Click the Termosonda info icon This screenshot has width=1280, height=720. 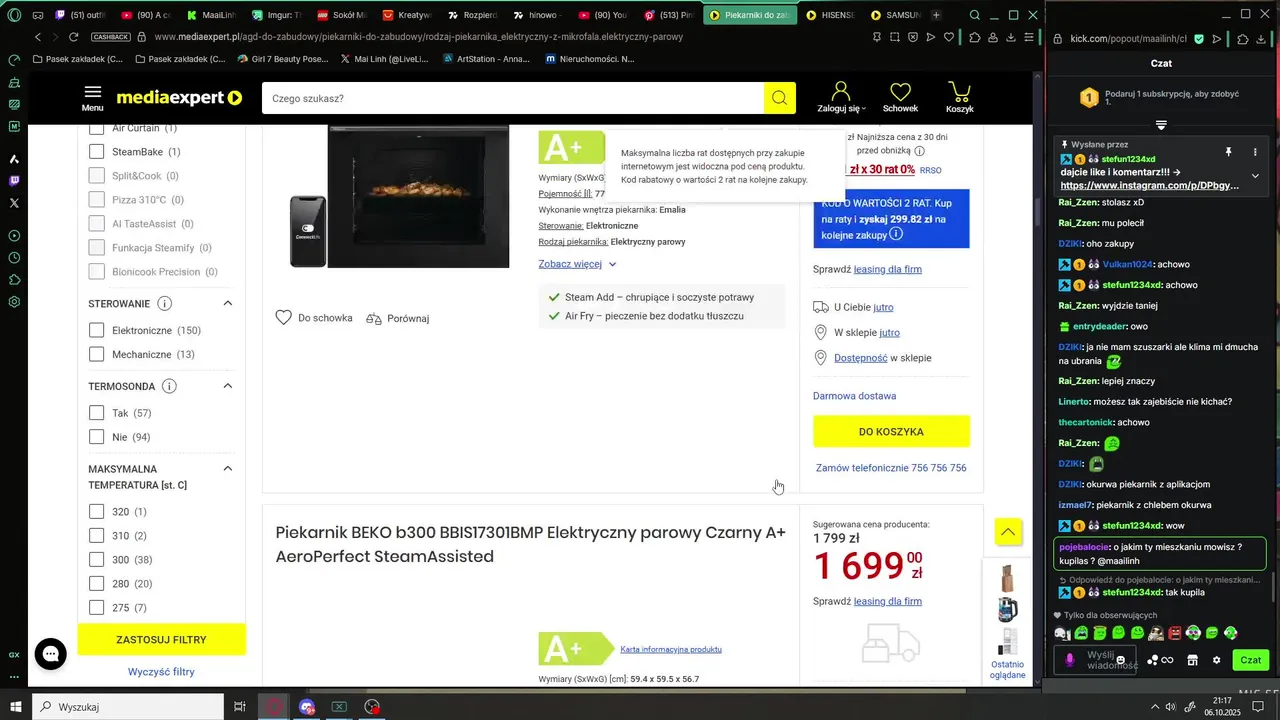(x=169, y=386)
